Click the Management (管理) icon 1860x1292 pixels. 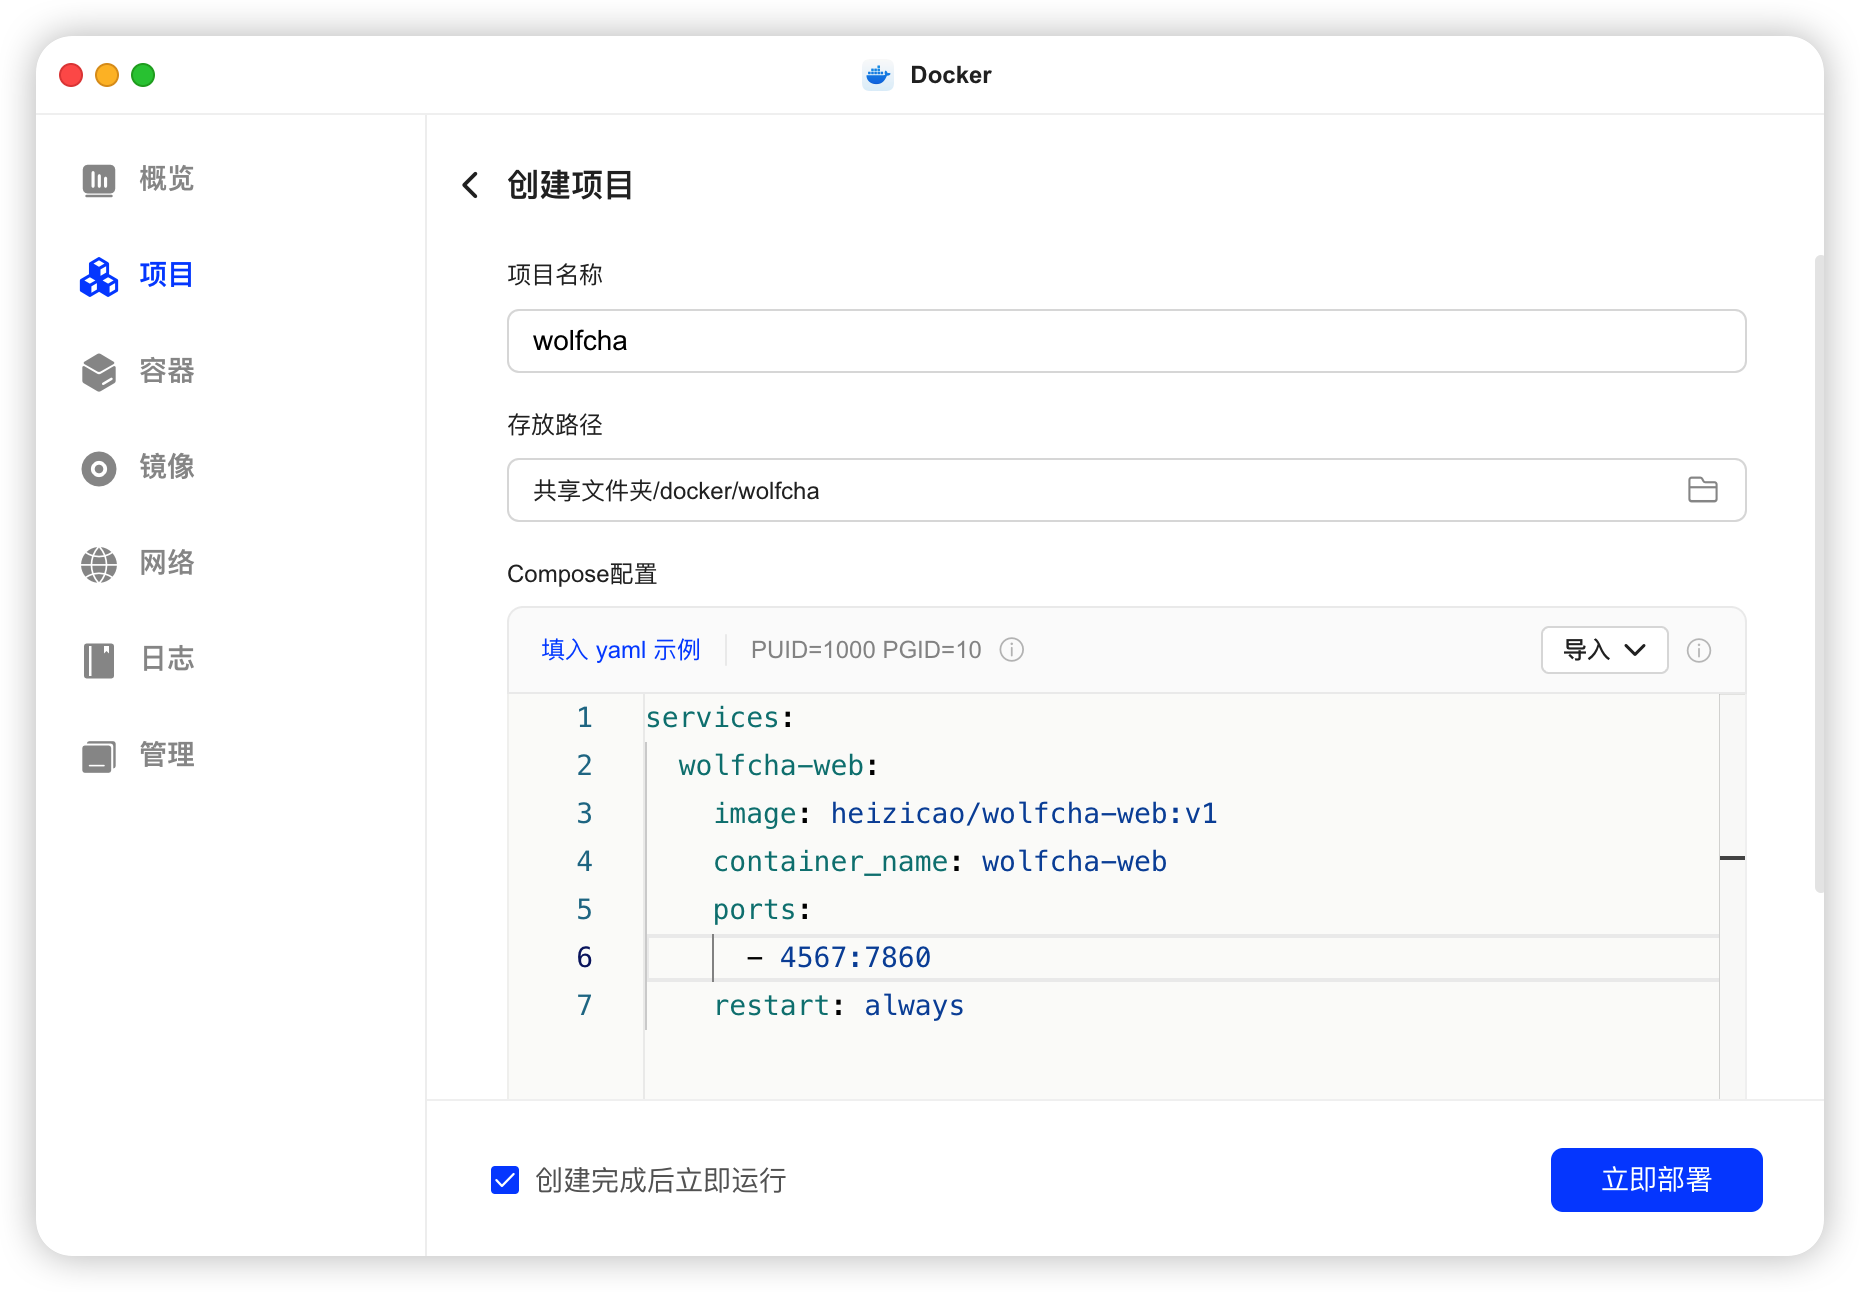pos(98,756)
